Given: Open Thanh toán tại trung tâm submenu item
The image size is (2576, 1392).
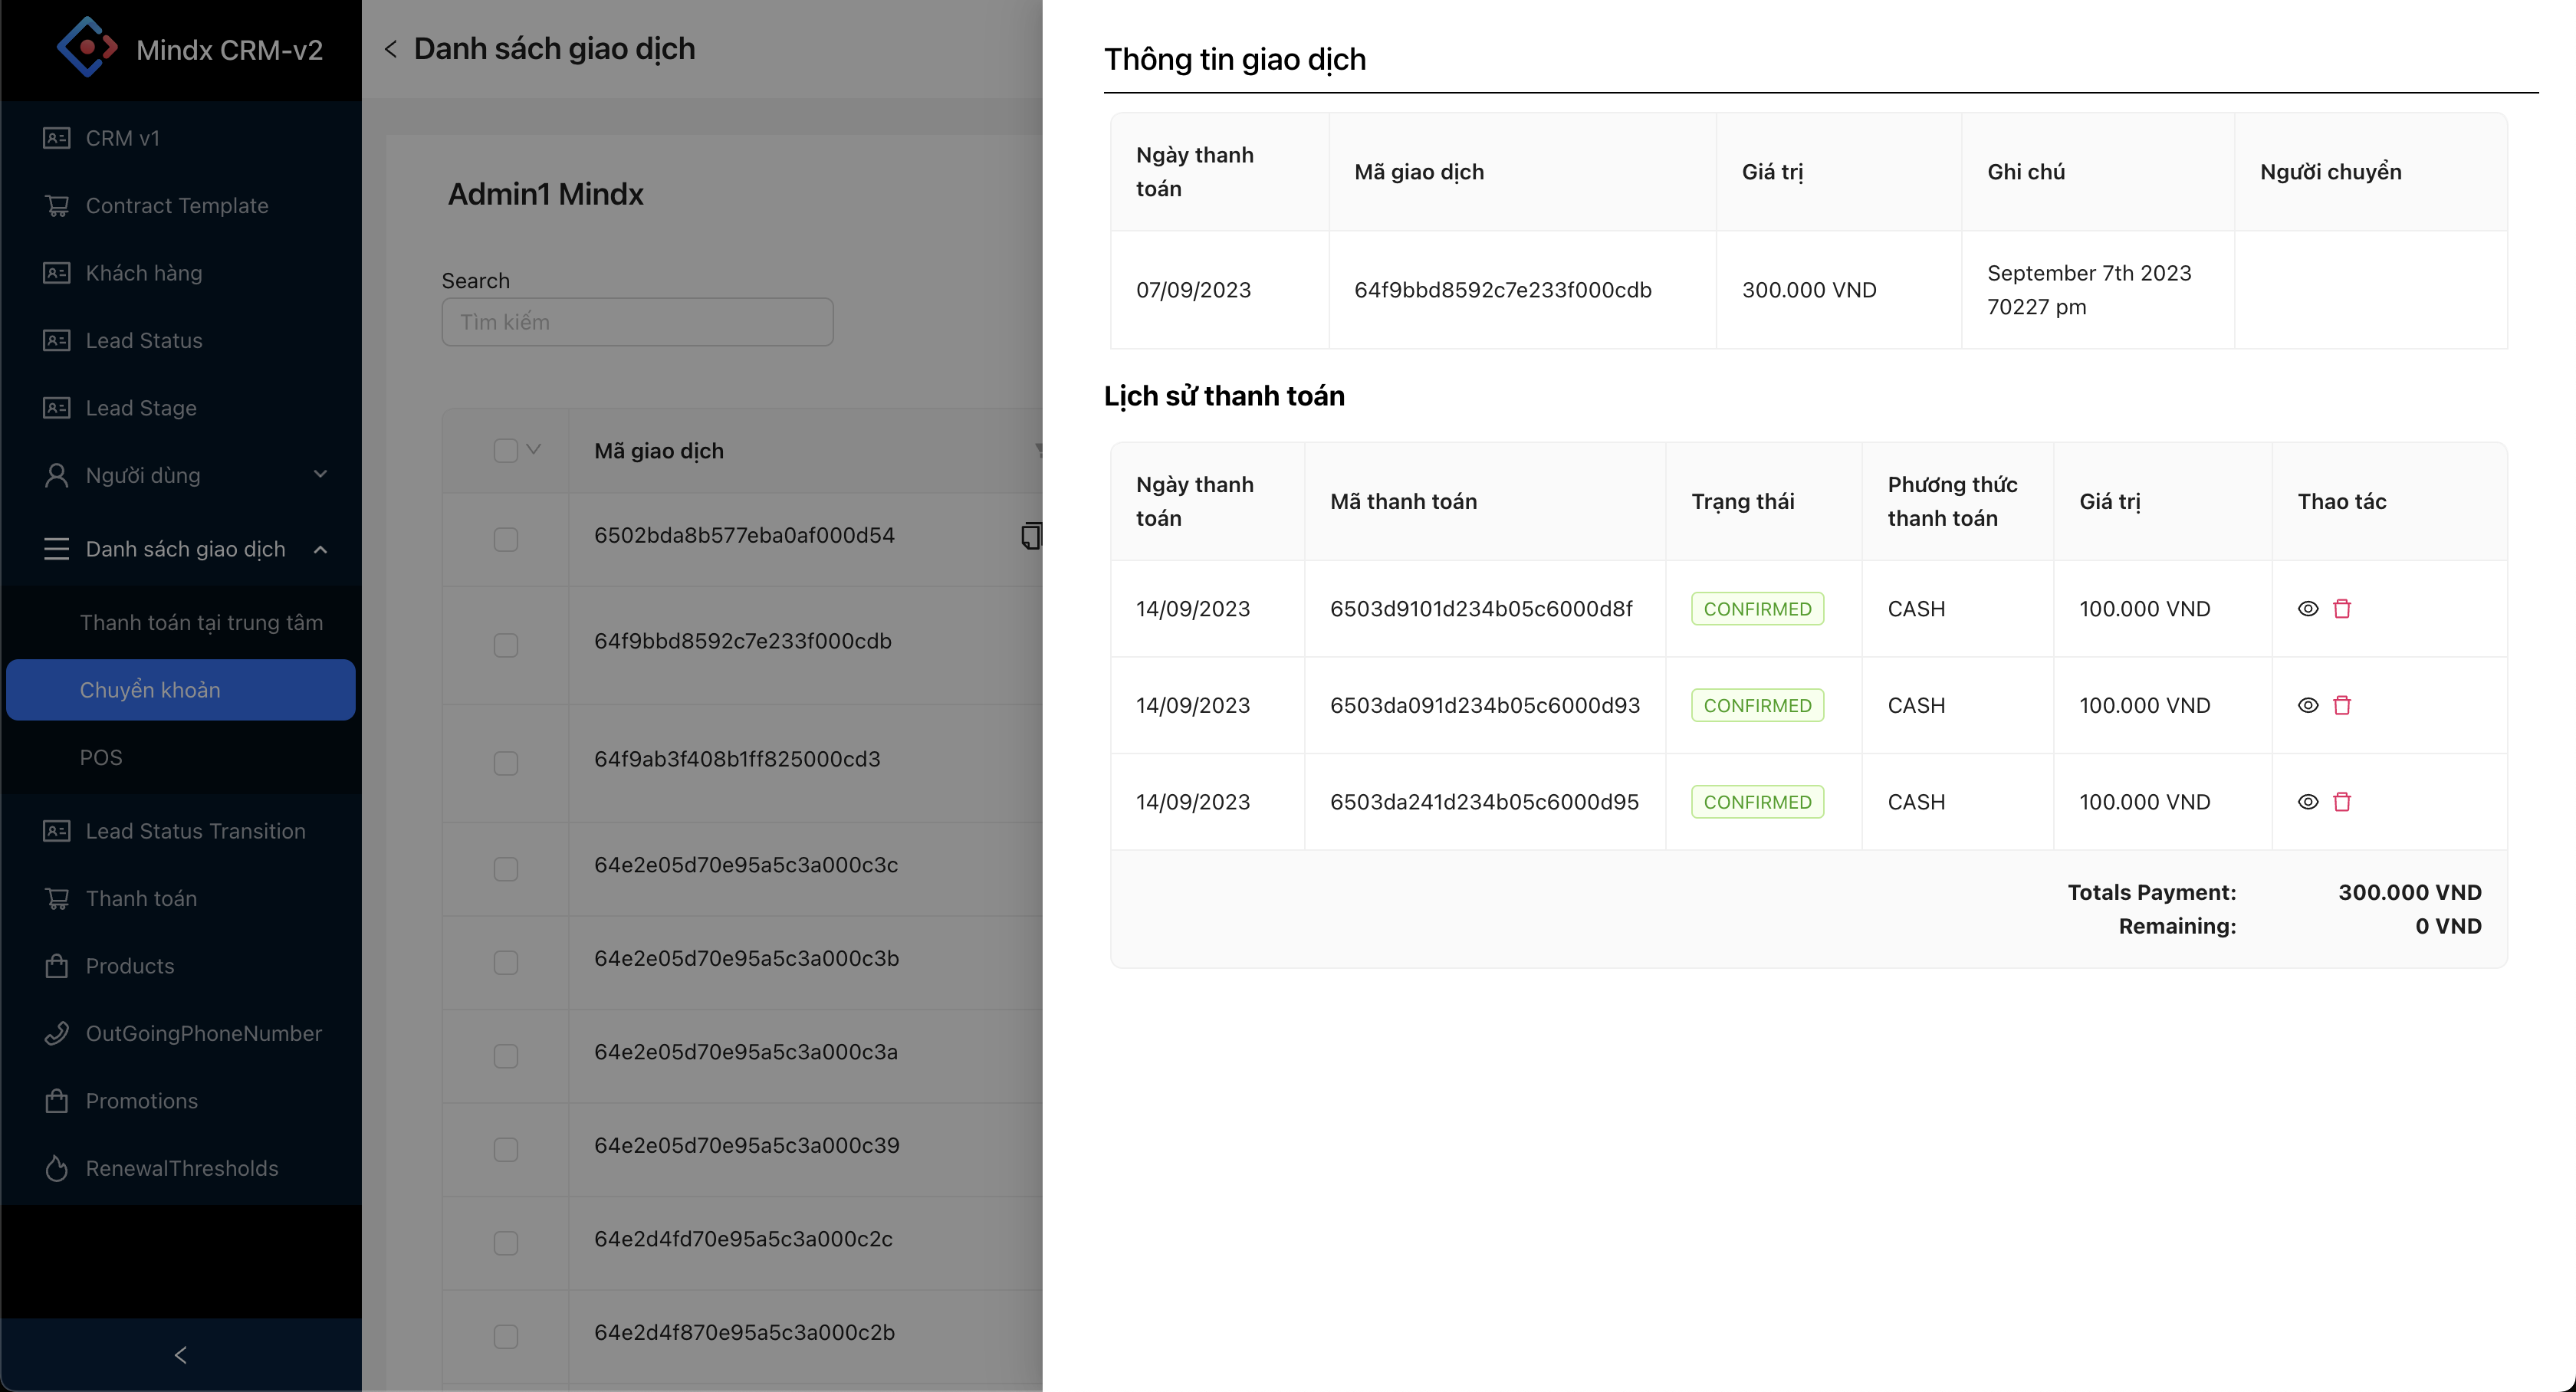Looking at the screenshot, I should coord(201,622).
